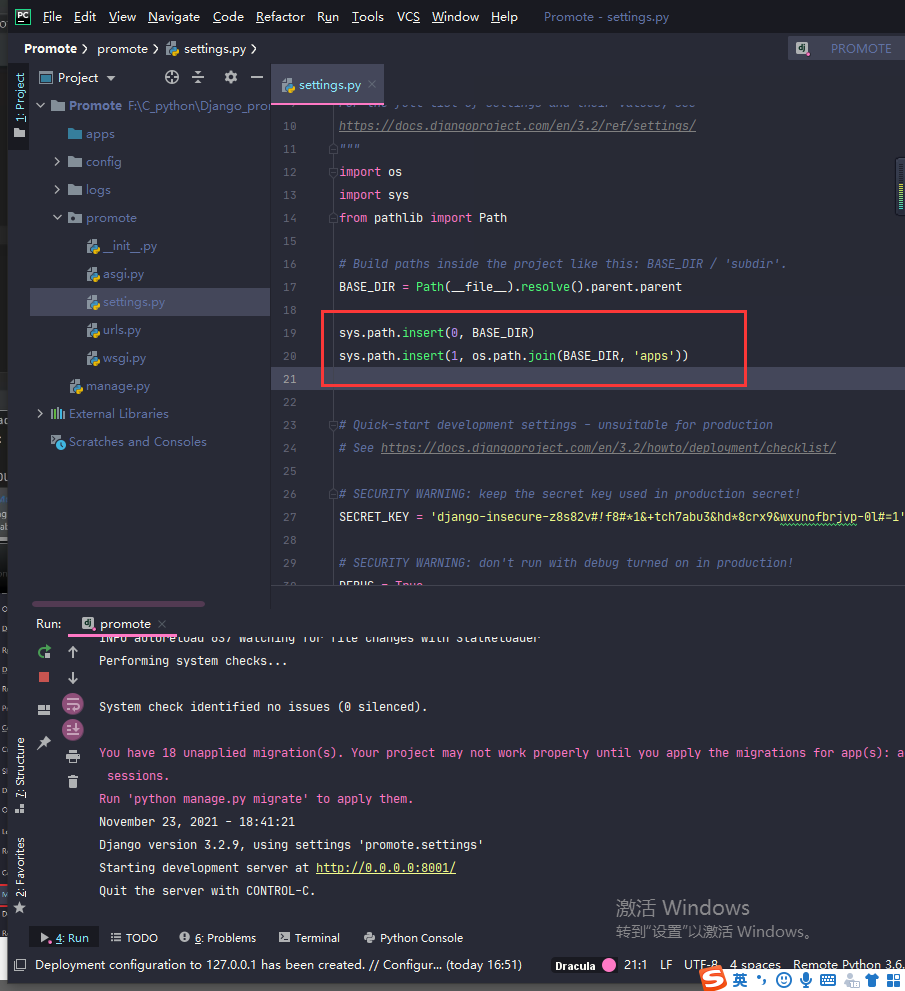This screenshot has width=905, height=991.
Task: Fold the import block at line 12
Action: (x=333, y=172)
